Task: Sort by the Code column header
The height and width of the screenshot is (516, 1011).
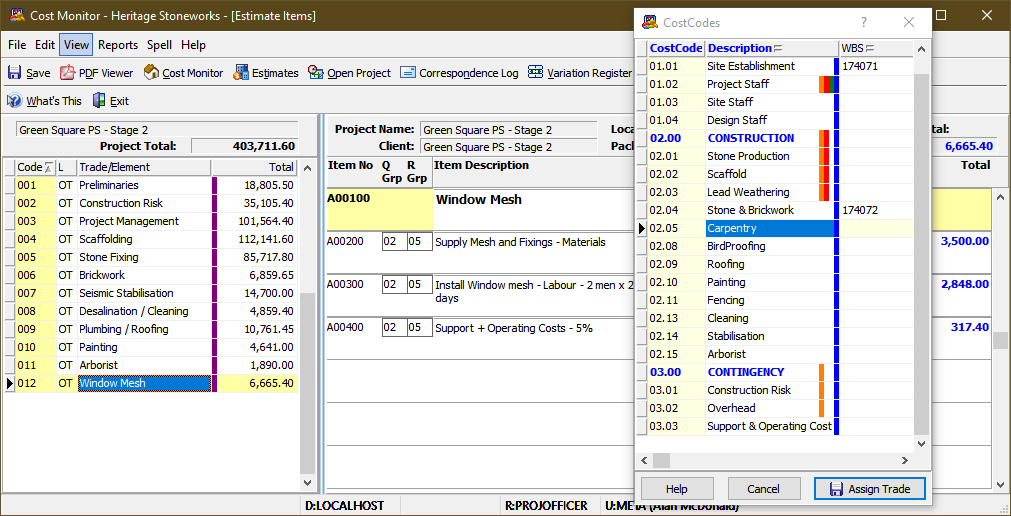Action: pos(35,167)
